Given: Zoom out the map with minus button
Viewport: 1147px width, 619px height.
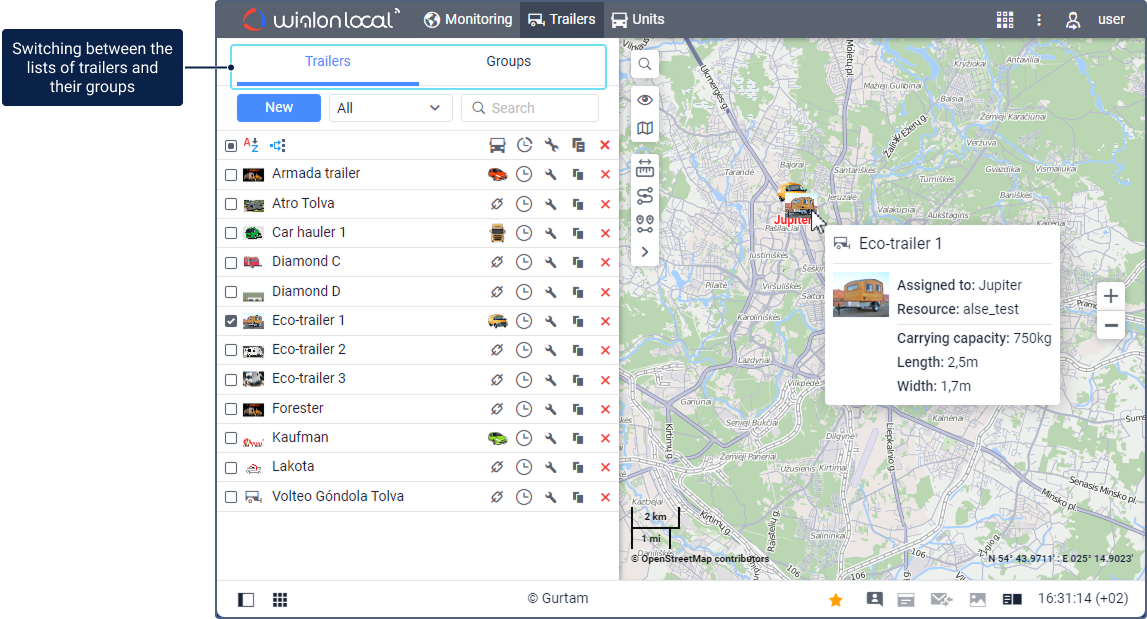Looking at the screenshot, I should pos(1110,325).
